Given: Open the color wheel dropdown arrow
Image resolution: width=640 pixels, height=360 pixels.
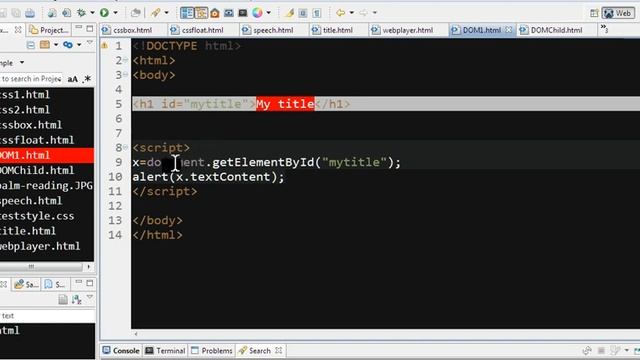Looking at the screenshot, I should pos(269,13).
